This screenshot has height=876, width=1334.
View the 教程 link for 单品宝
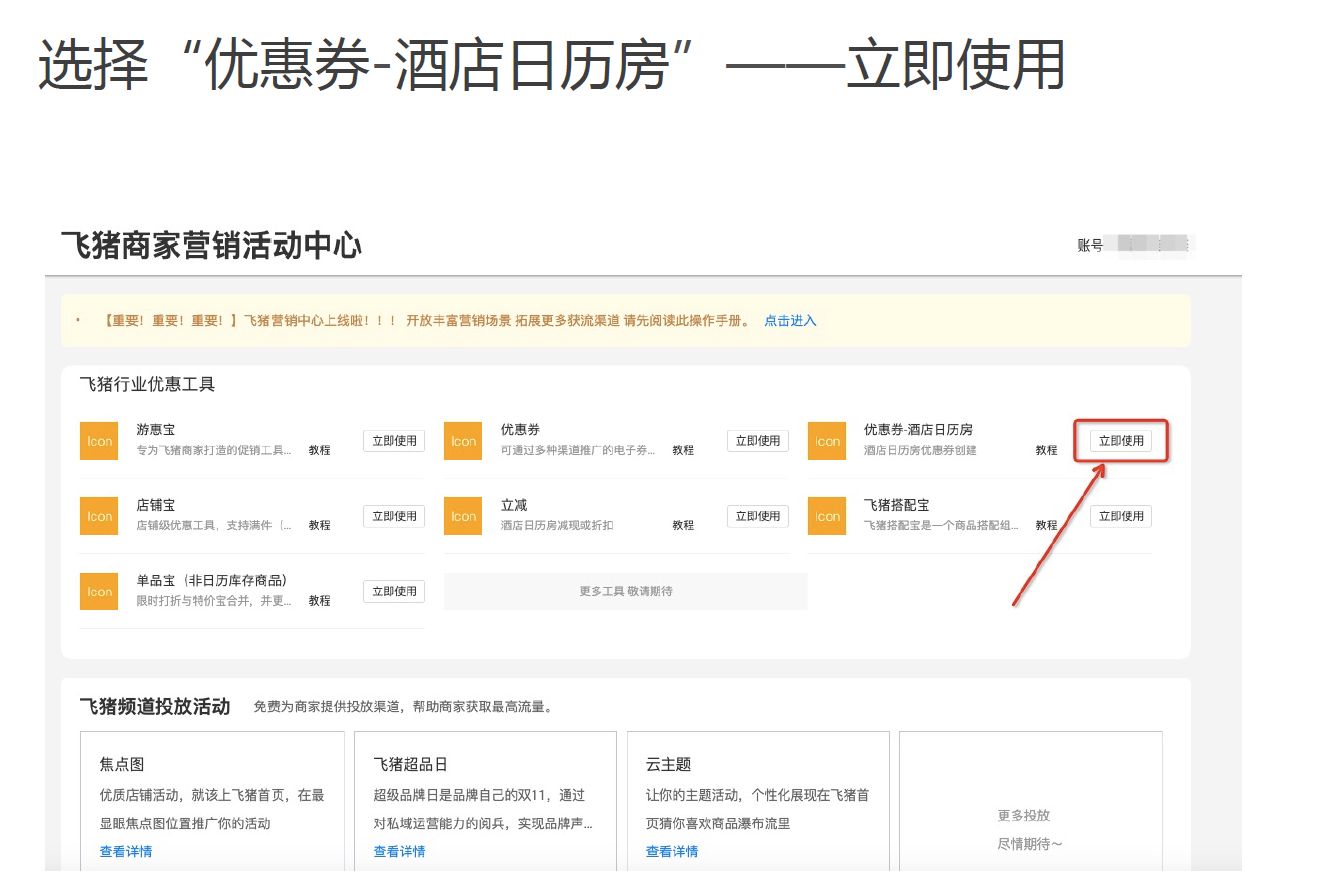click(319, 601)
